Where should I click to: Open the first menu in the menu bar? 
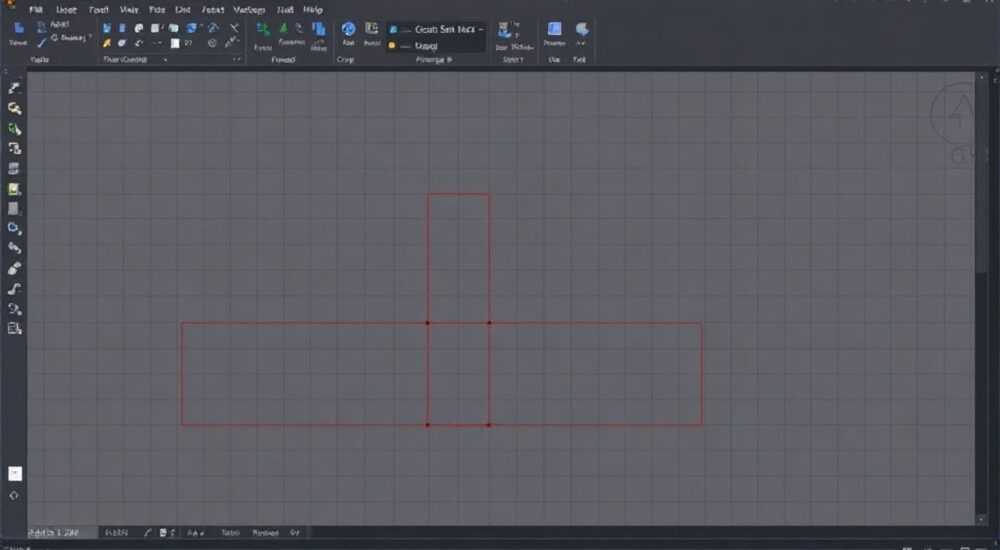[36, 10]
